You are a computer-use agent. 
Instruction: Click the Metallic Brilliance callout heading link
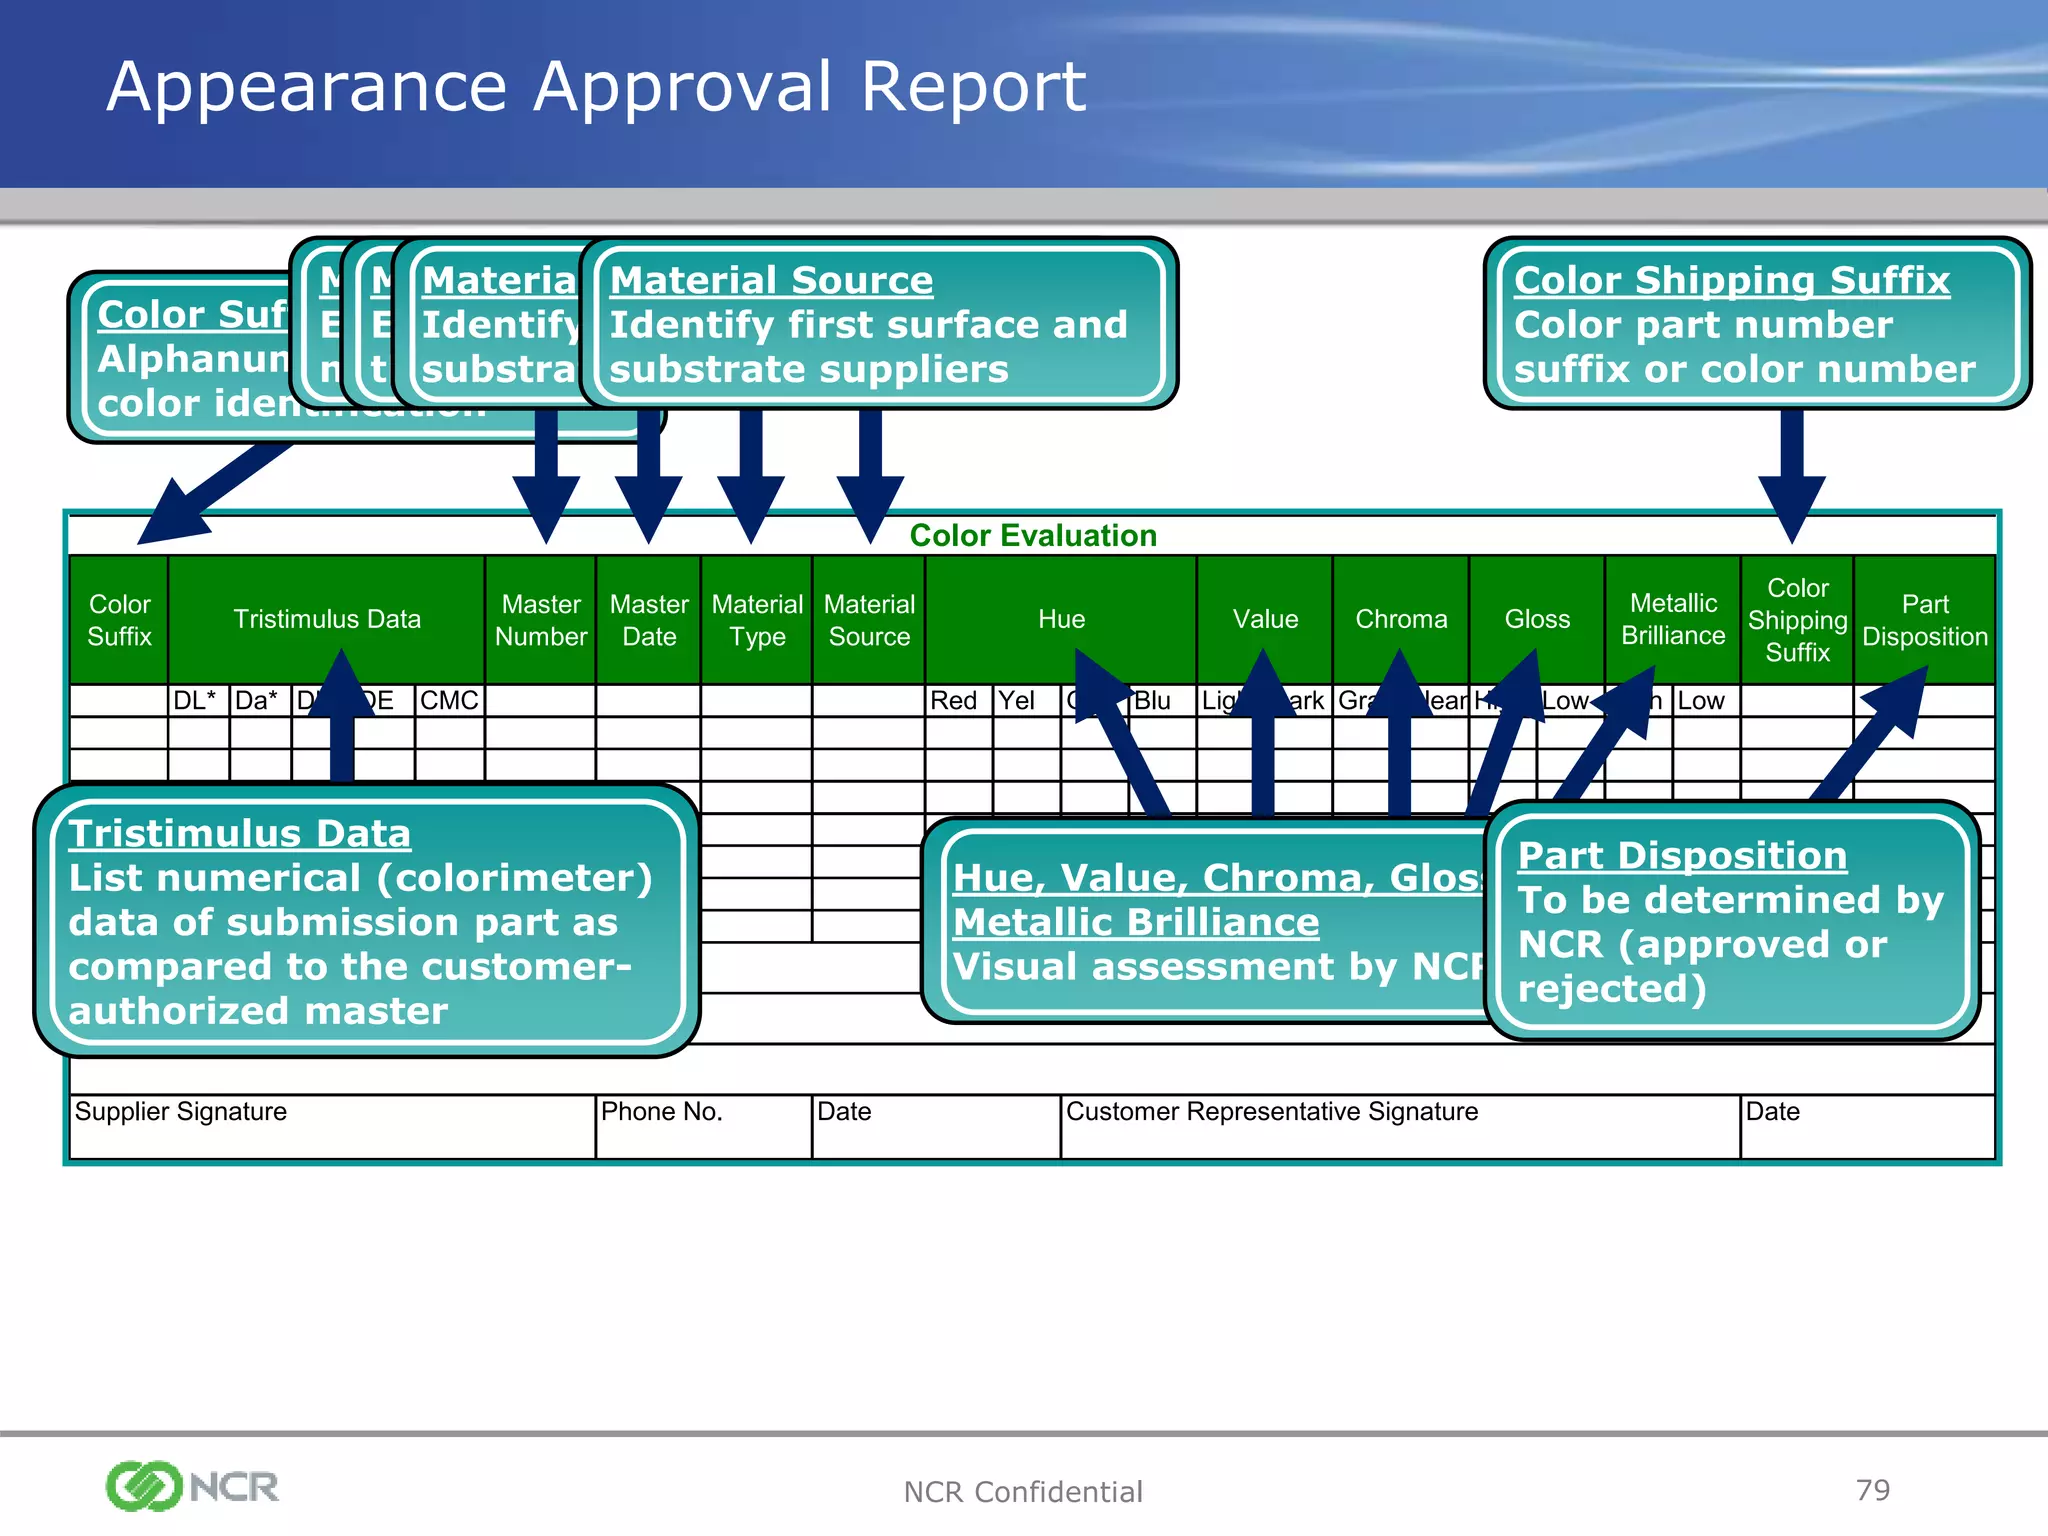[1136, 922]
